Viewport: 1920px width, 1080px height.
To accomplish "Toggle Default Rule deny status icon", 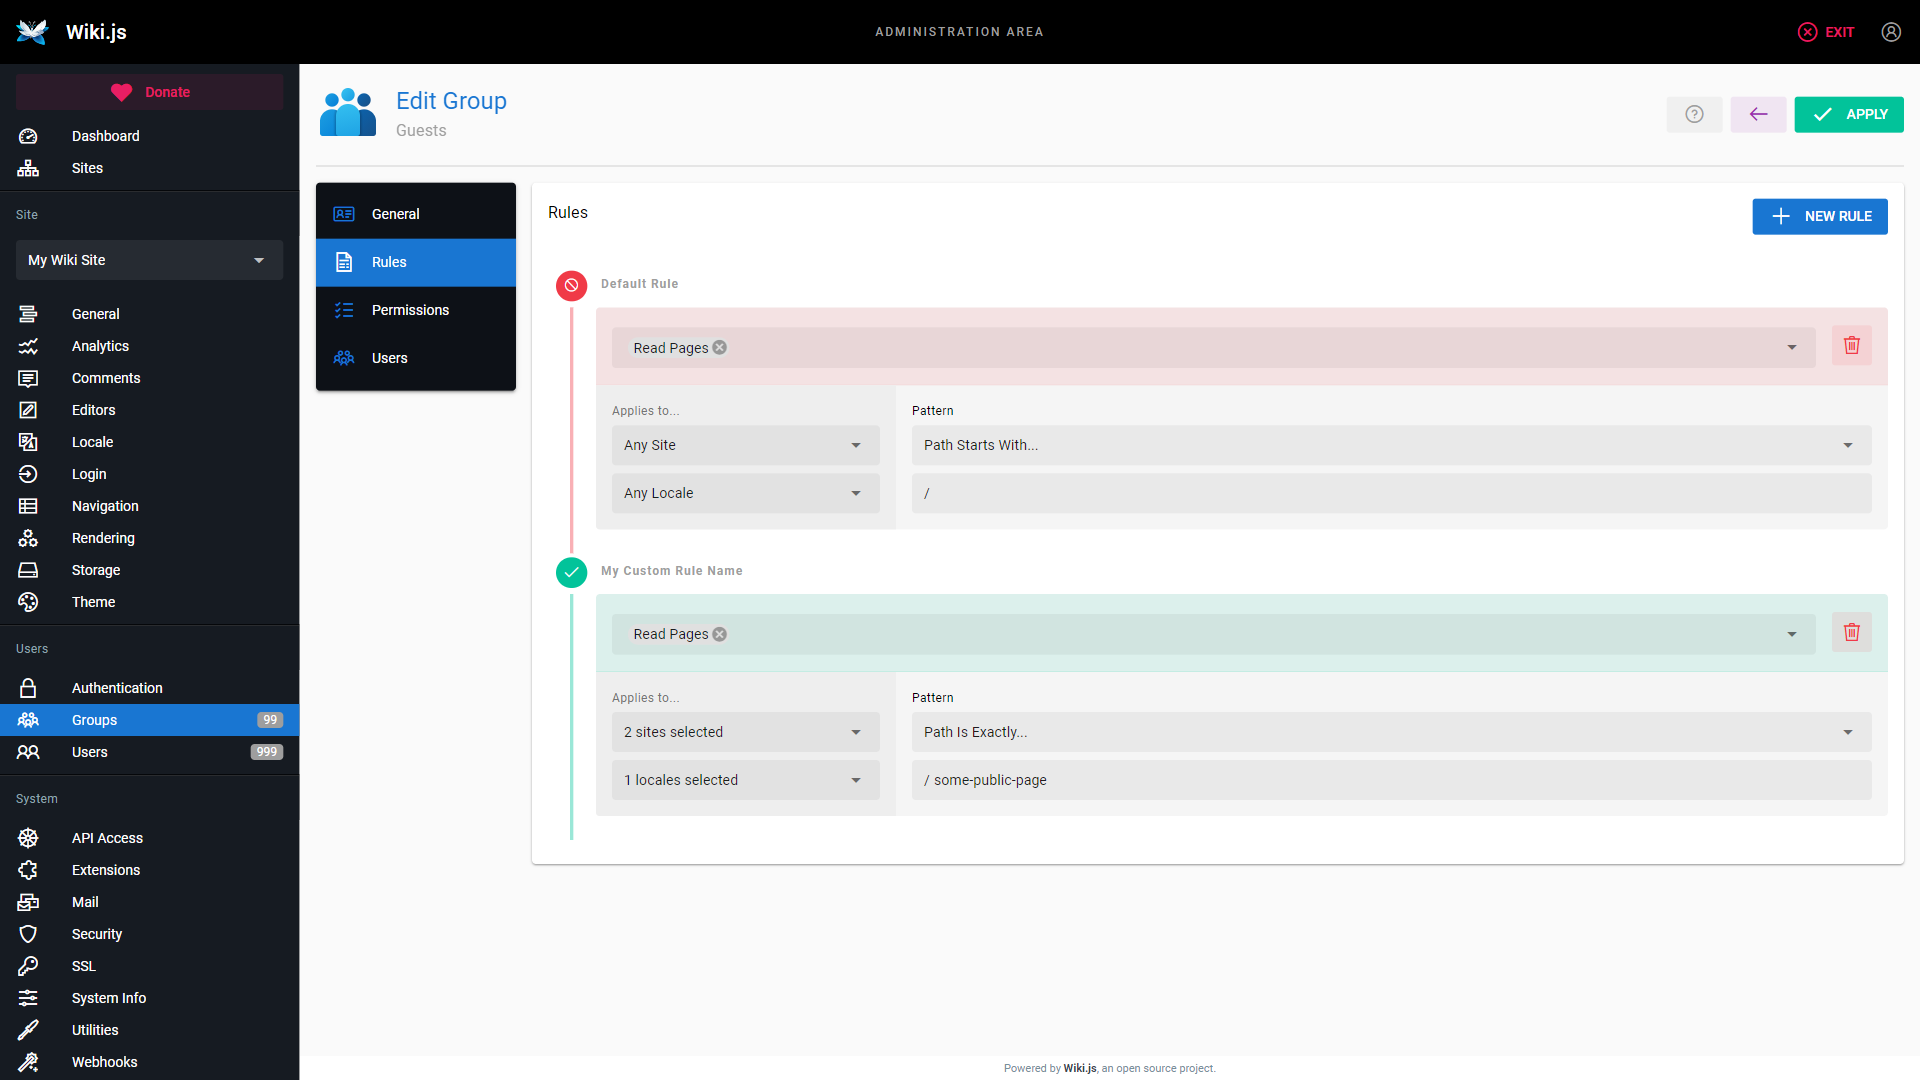I will [571, 285].
